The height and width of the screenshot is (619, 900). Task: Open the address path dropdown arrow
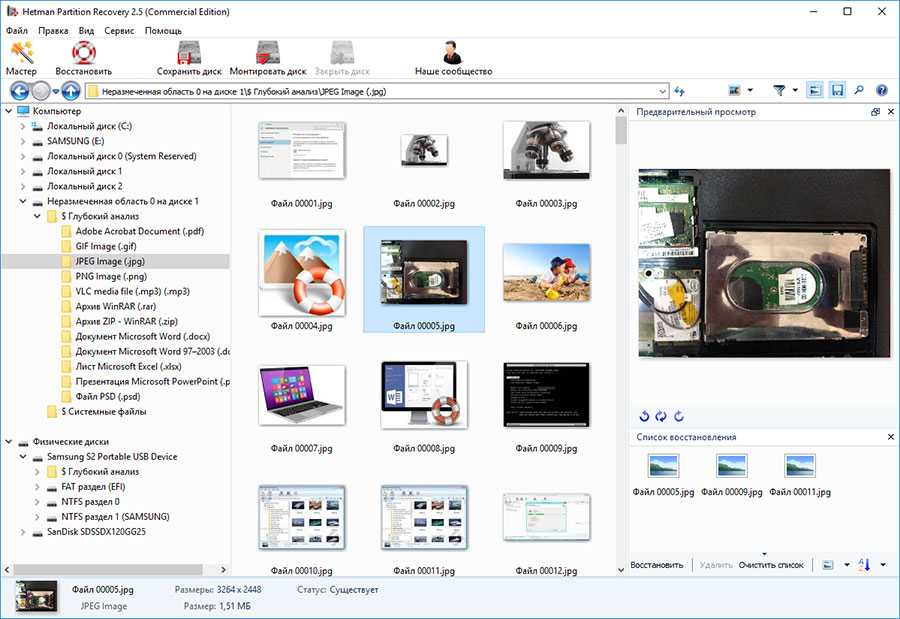click(662, 91)
